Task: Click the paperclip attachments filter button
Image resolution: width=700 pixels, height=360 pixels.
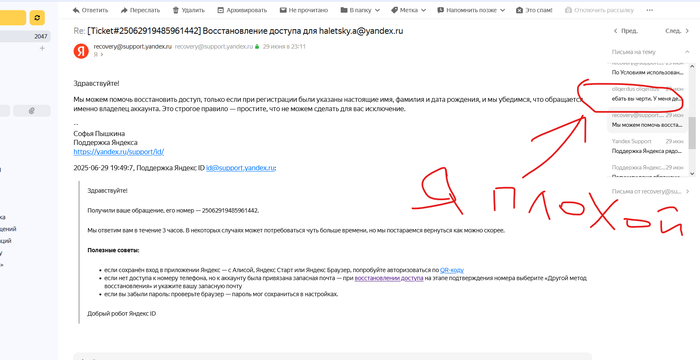Action: point(32,111)
